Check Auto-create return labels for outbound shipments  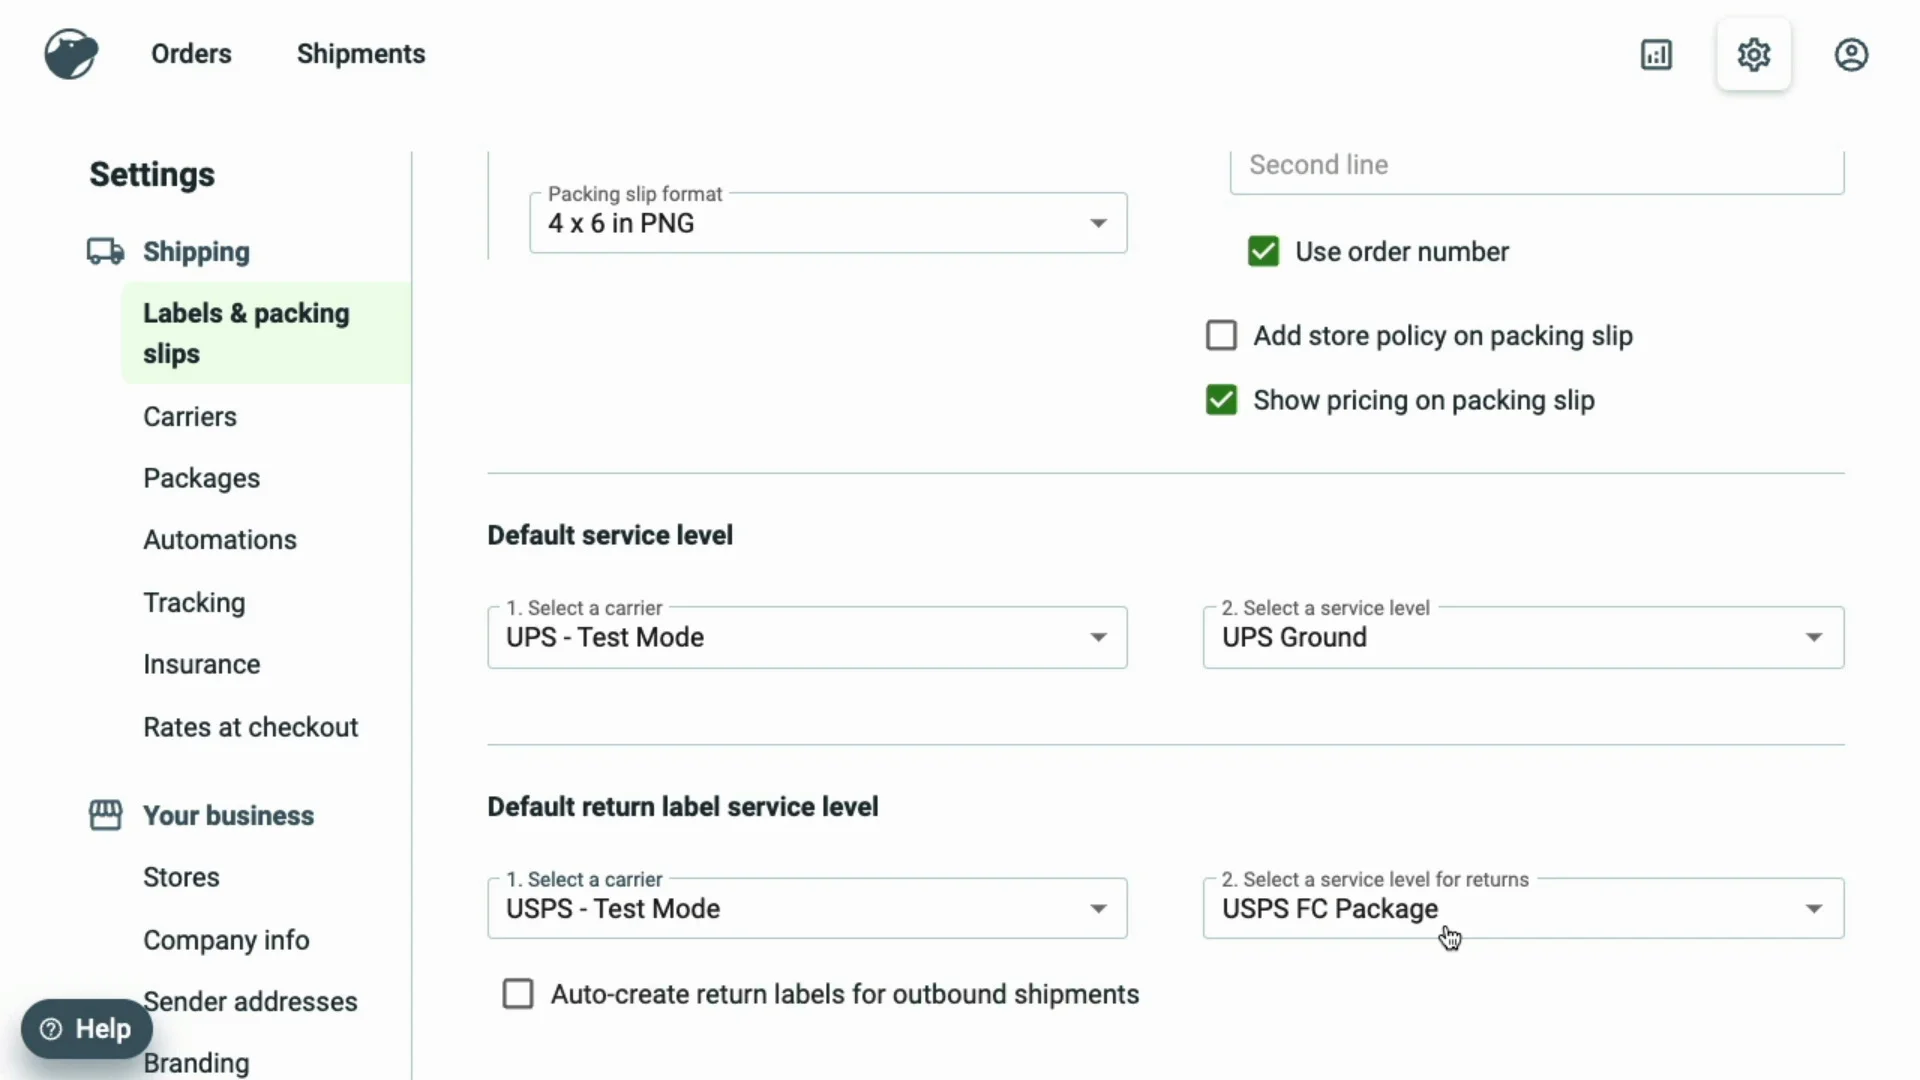518,994
